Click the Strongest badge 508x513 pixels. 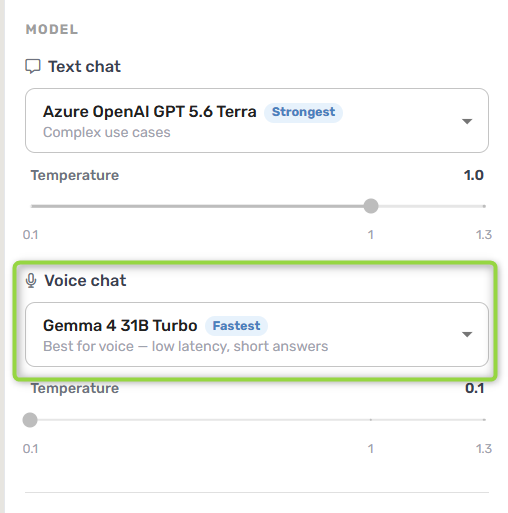[x=303, y=112]
